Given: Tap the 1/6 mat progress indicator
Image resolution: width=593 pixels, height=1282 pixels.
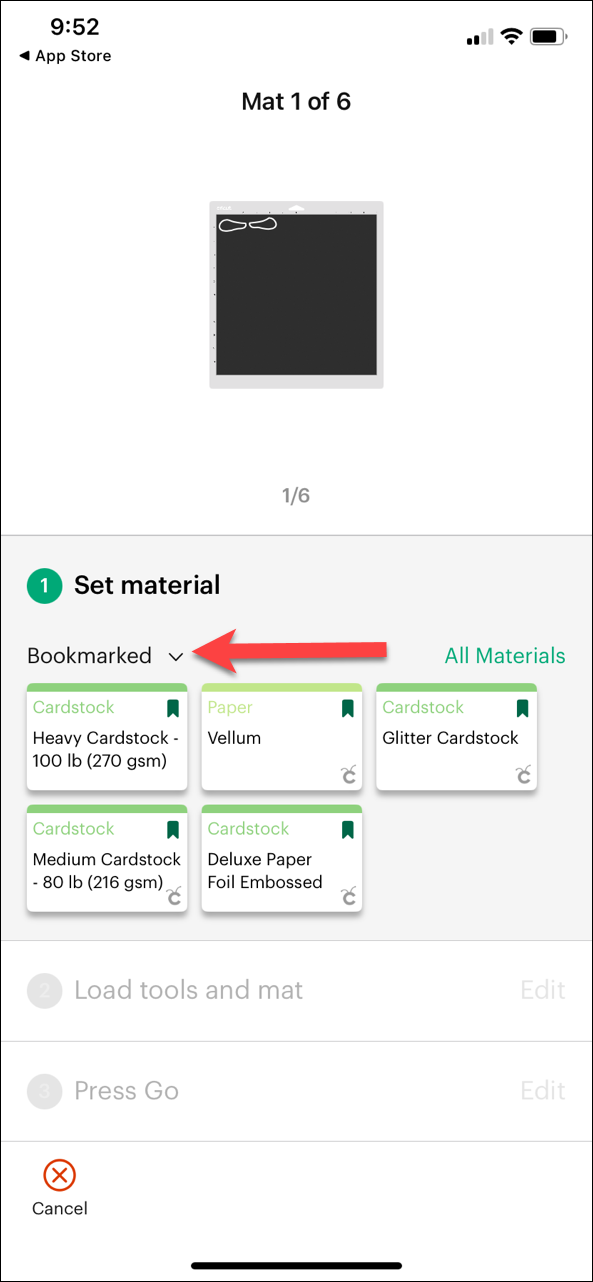Looking at the screenshot, I should pos(296,494).
